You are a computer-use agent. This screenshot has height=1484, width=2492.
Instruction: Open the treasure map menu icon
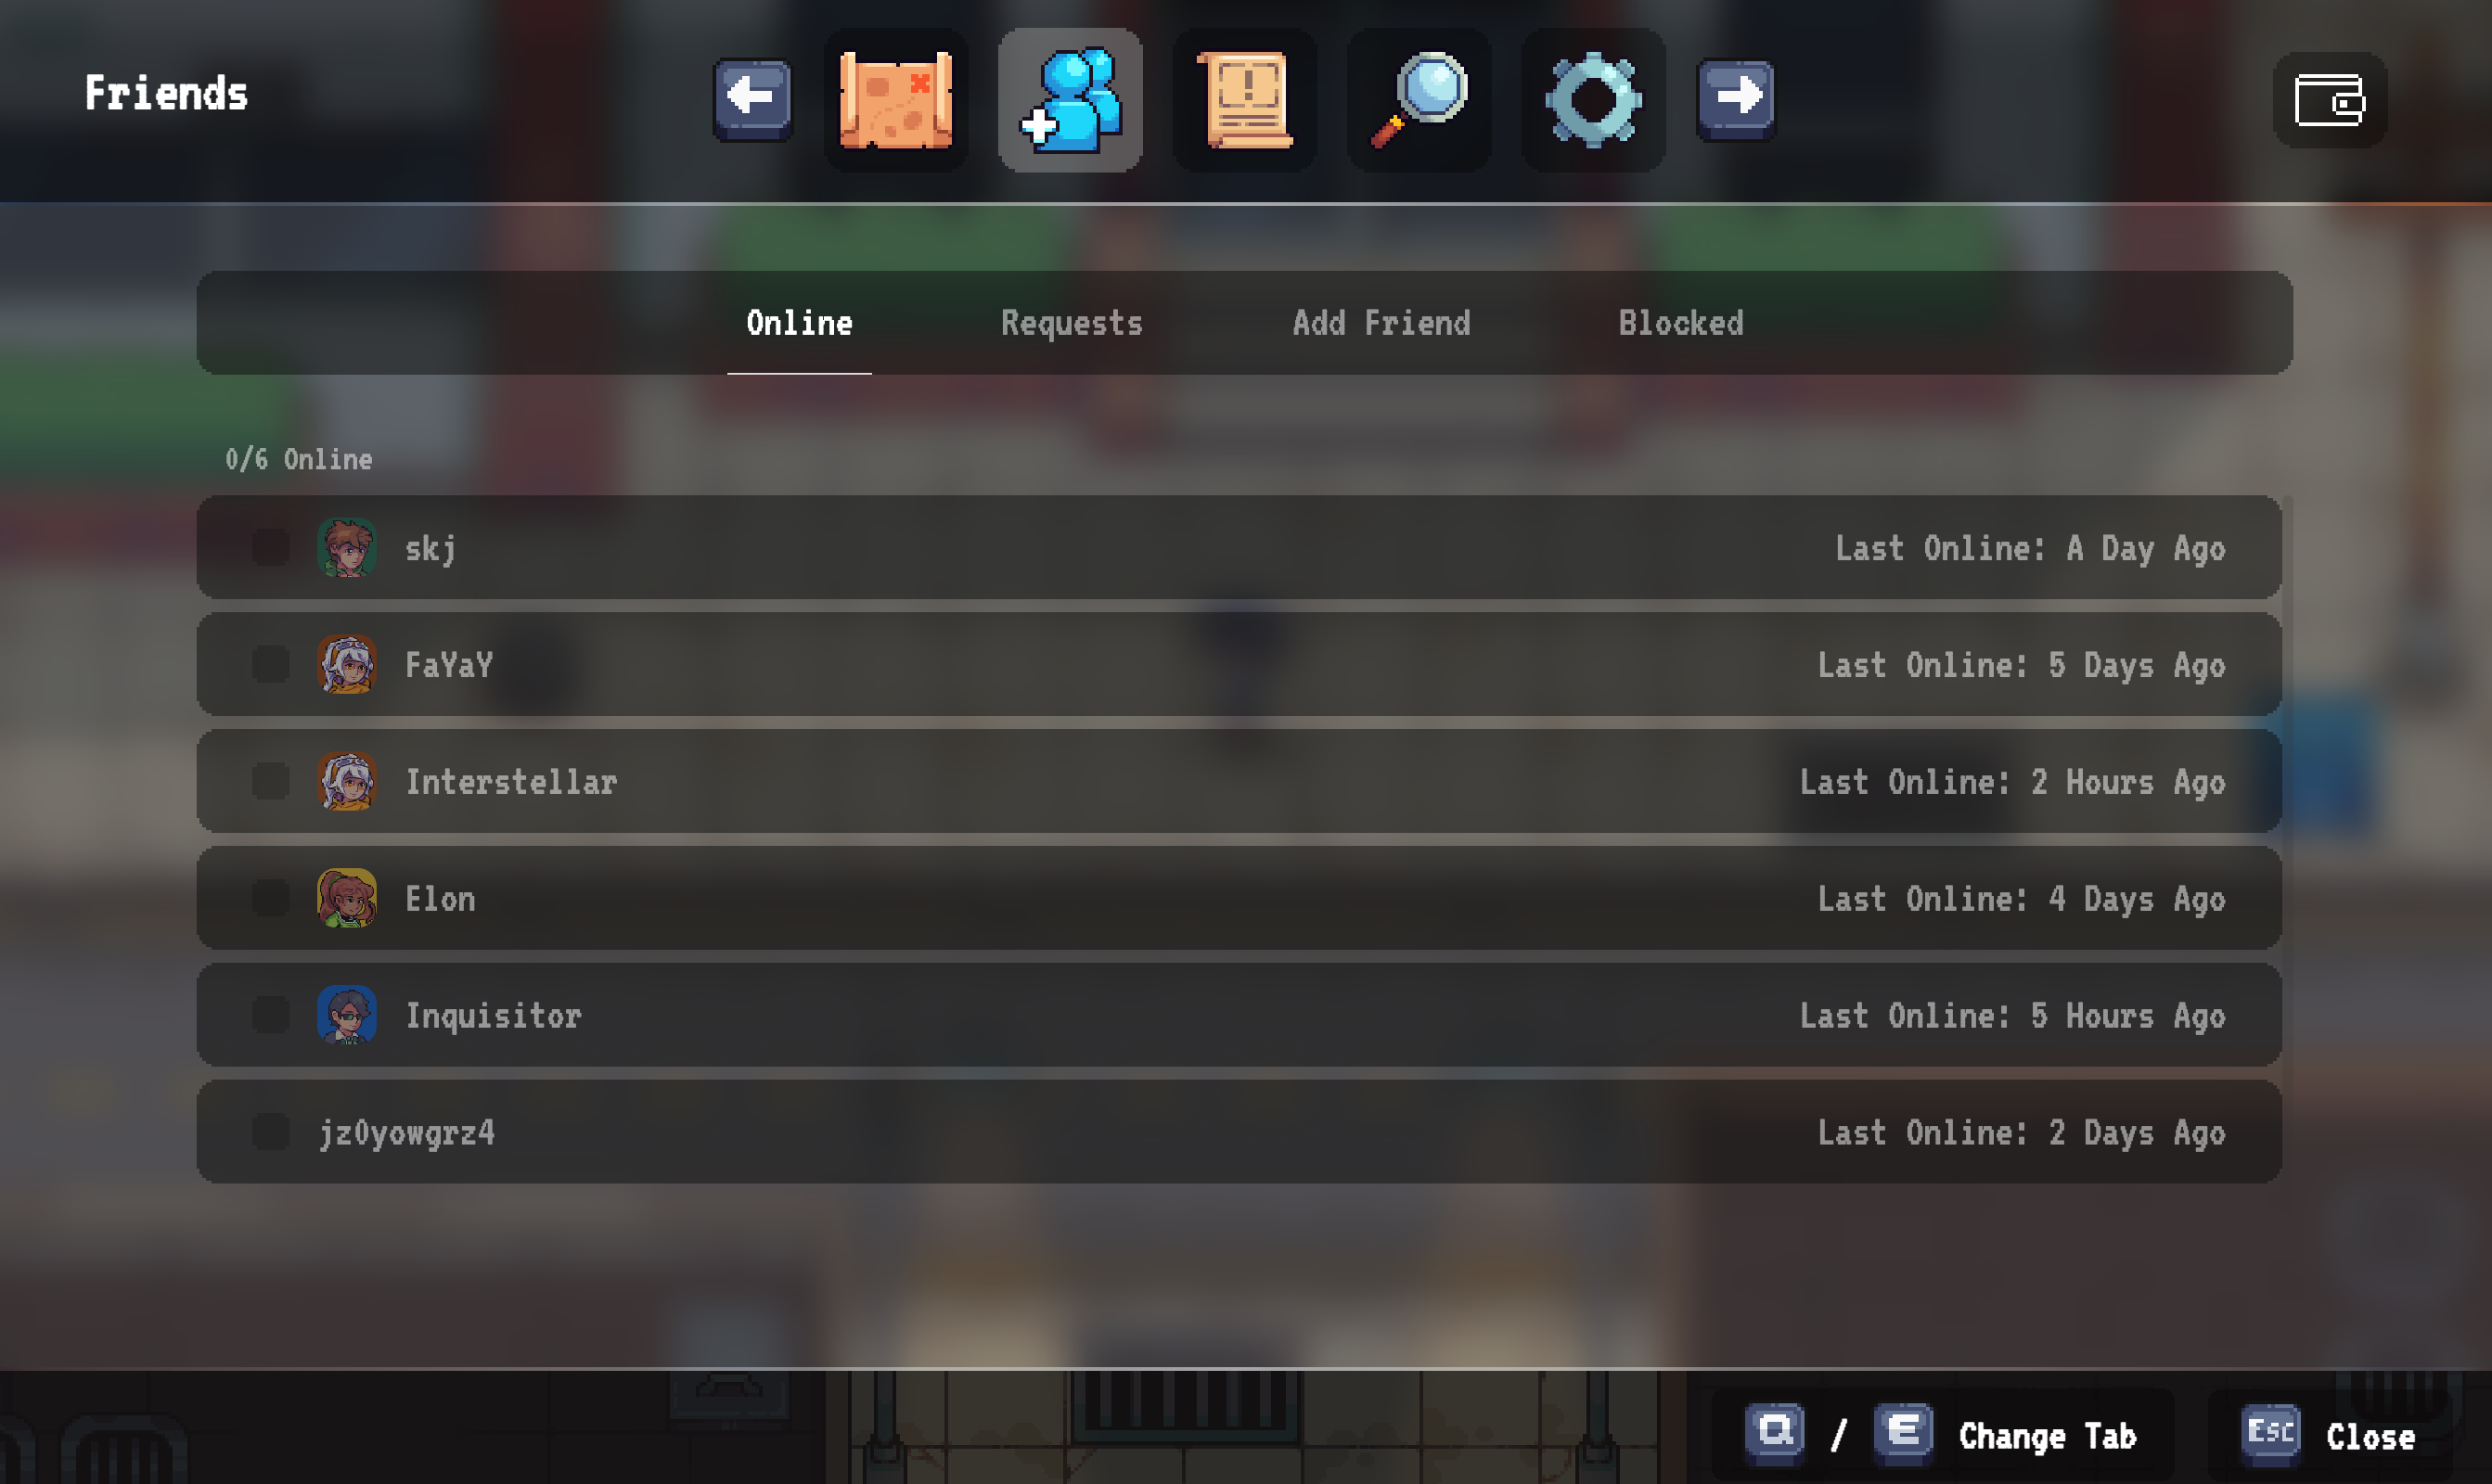click(896, 100)
